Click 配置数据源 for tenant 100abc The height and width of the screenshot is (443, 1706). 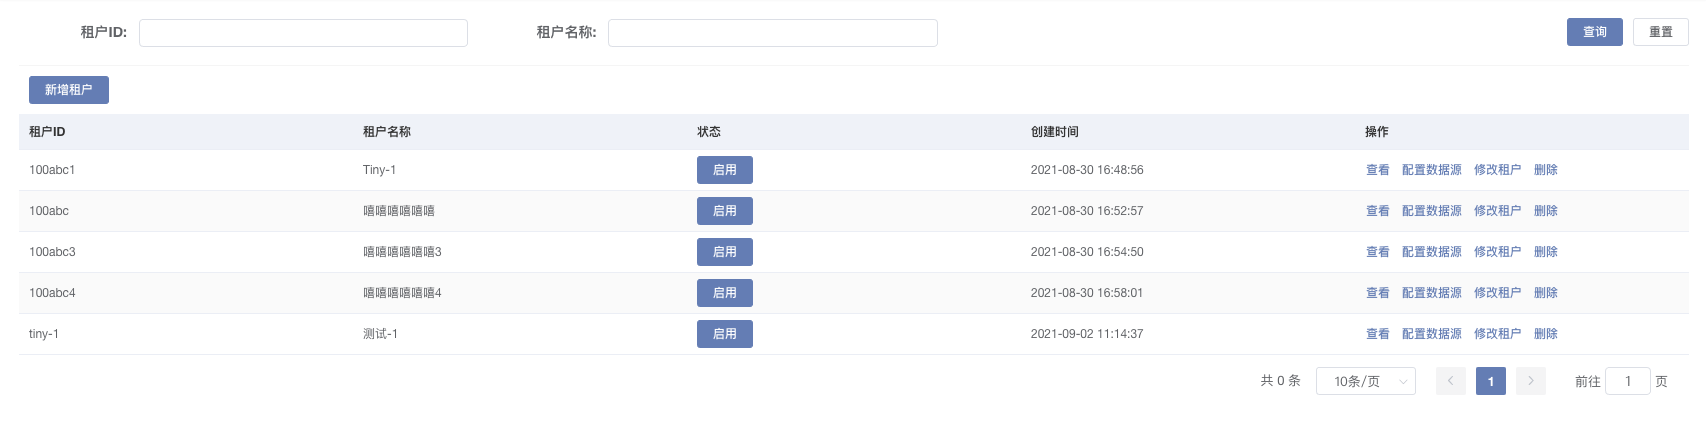pos(1431,211)
